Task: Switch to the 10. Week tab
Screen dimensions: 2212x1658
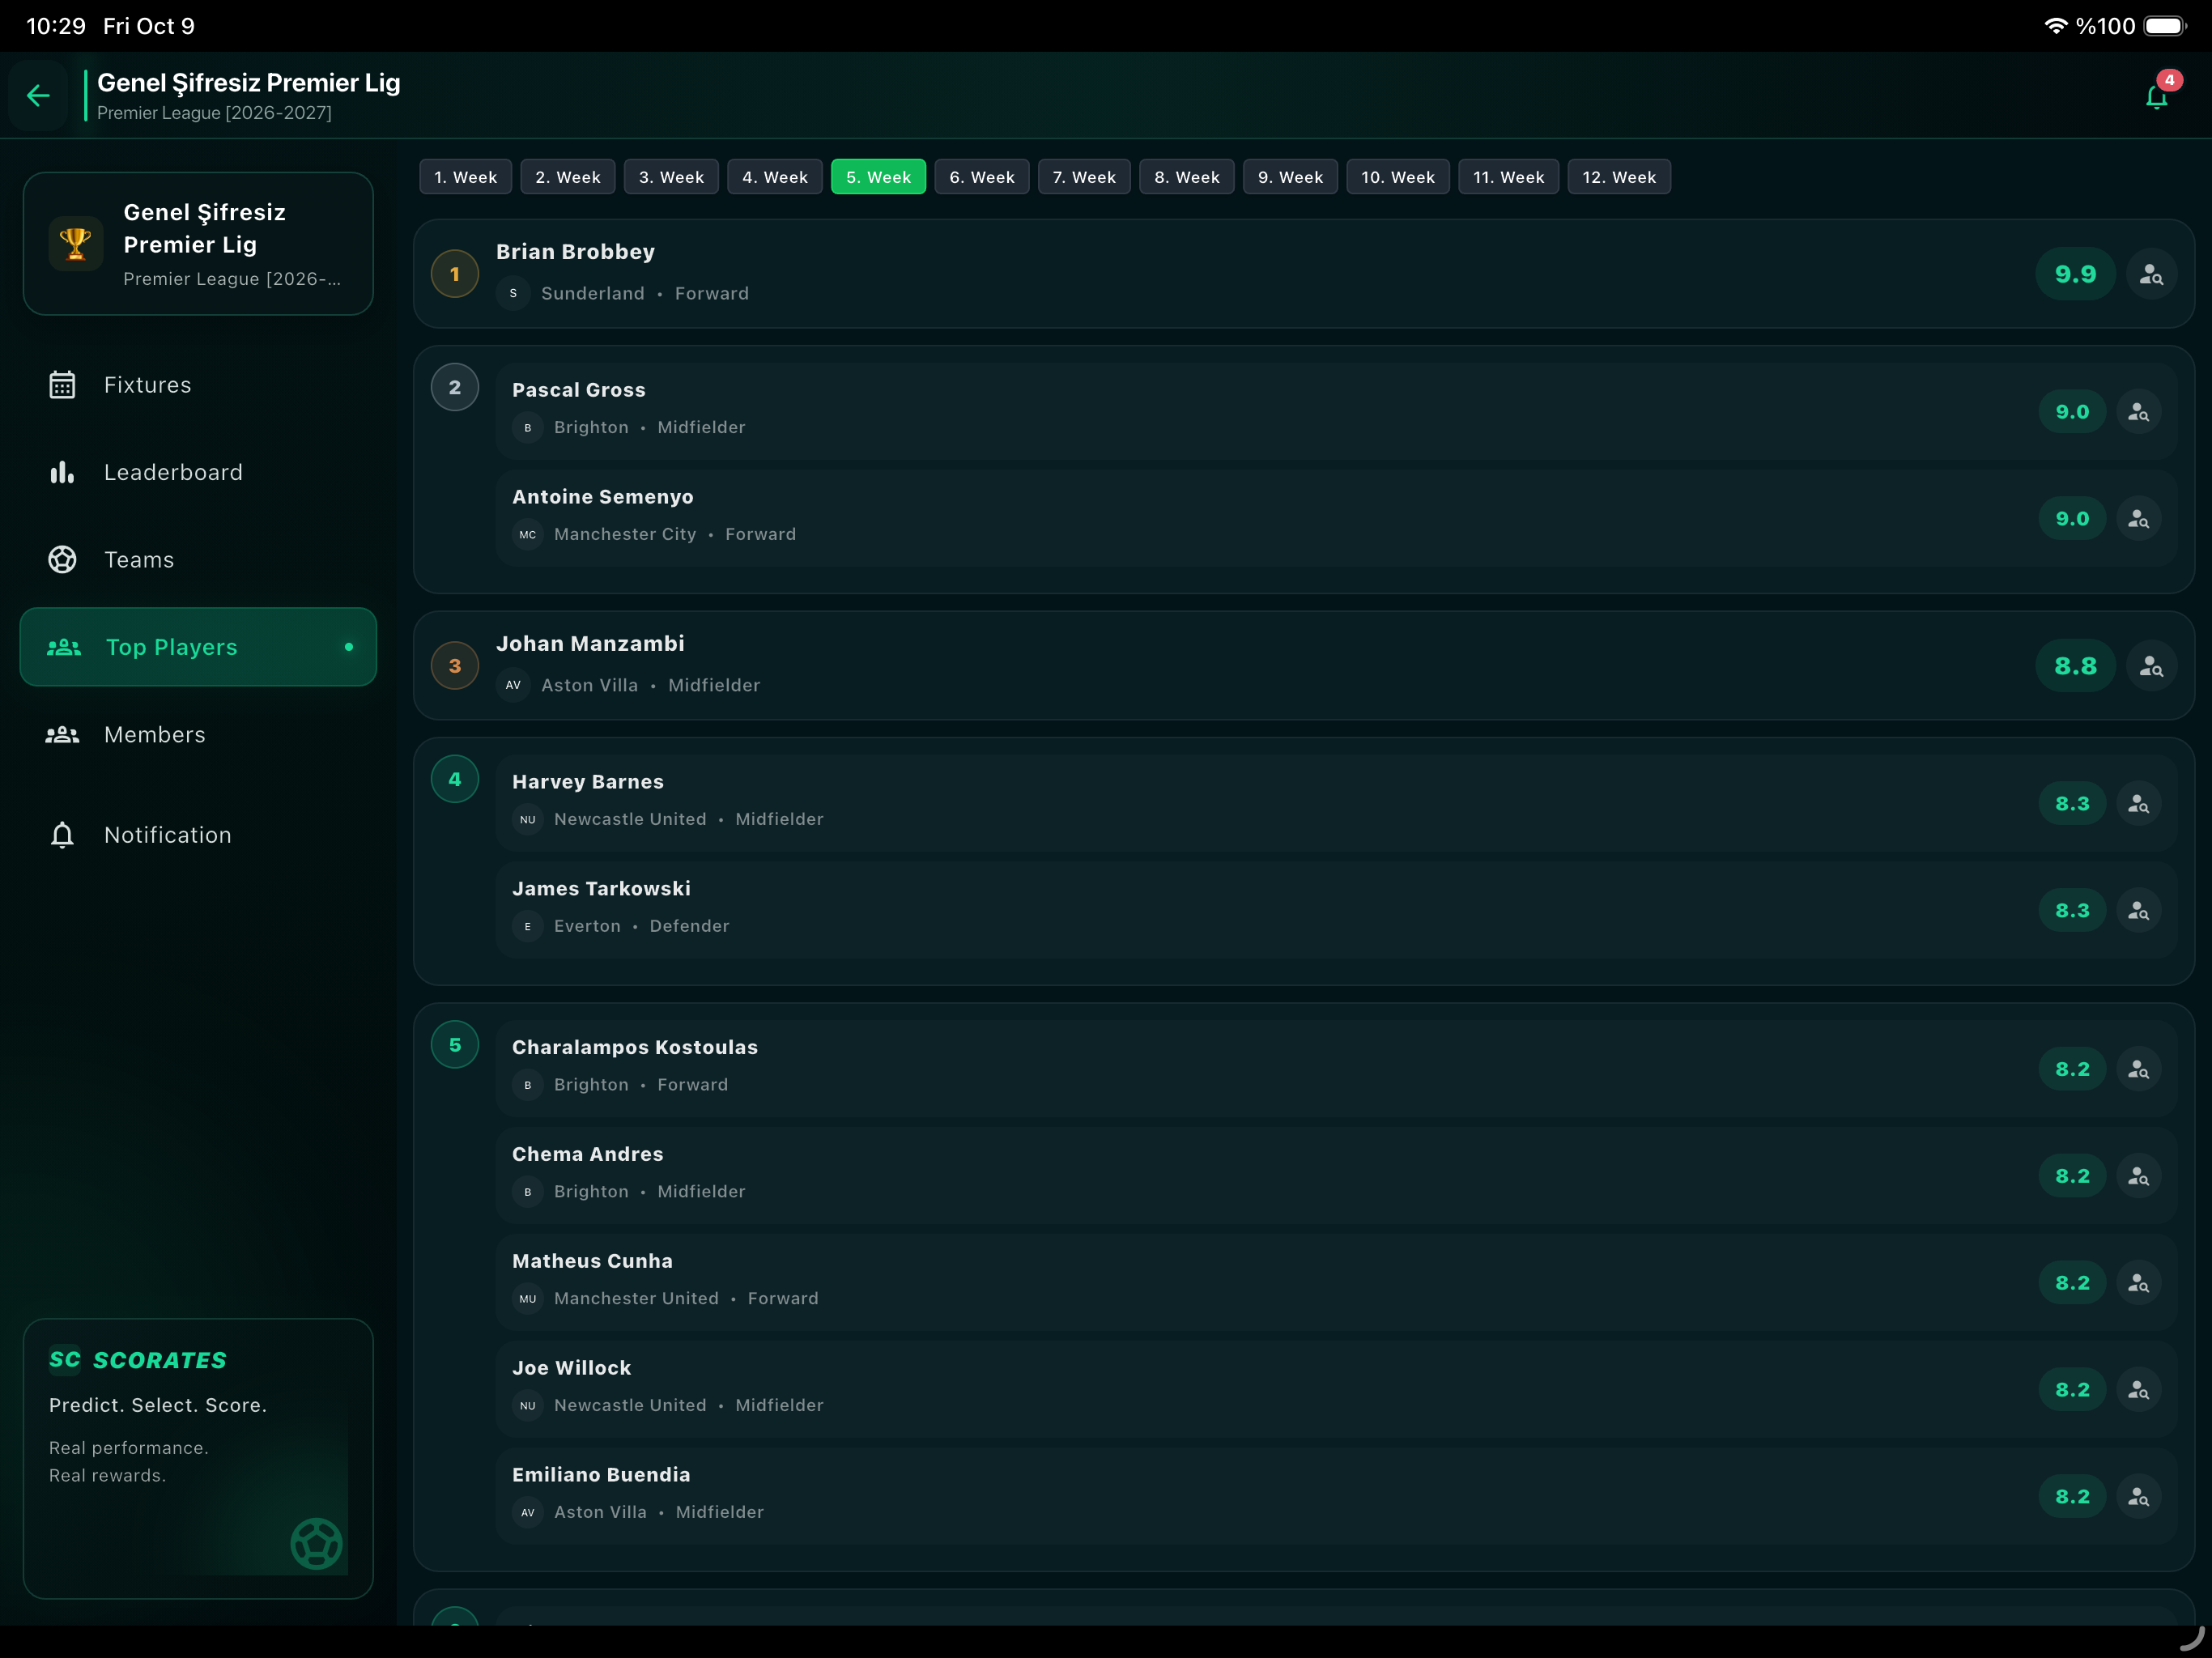Action: [1398, 177]
